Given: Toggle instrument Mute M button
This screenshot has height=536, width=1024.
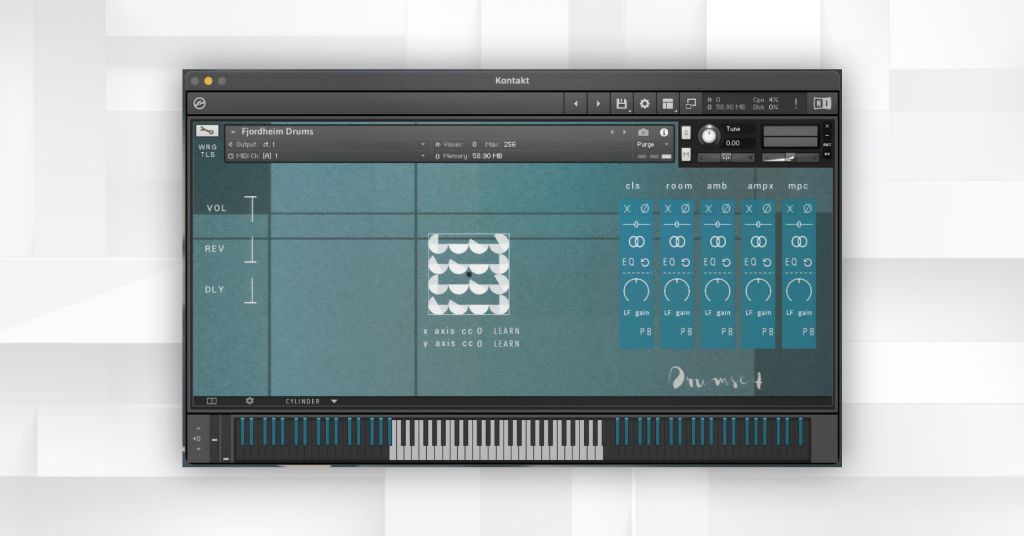Looking at the screenshot, I should pos(686,154).
